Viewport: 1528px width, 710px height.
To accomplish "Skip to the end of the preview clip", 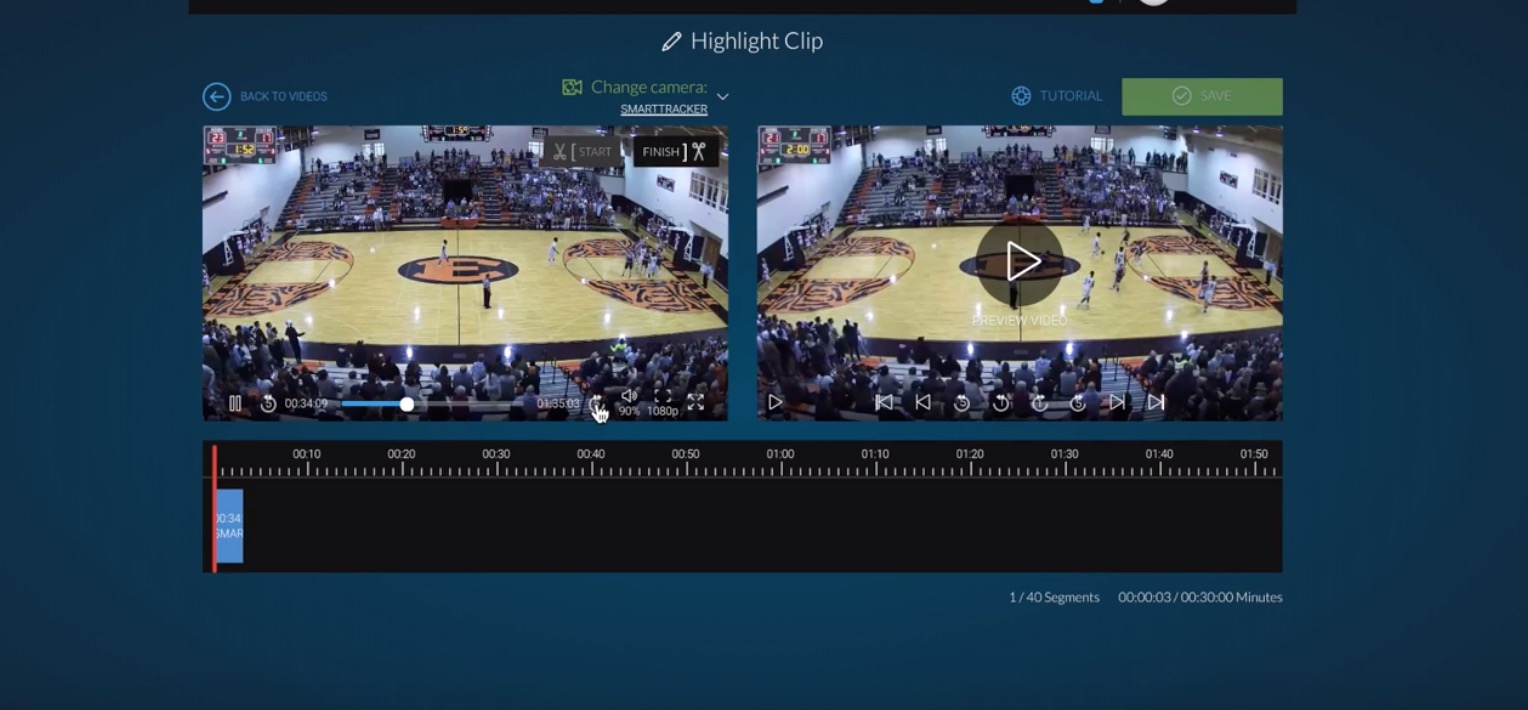I will 1157,402.
